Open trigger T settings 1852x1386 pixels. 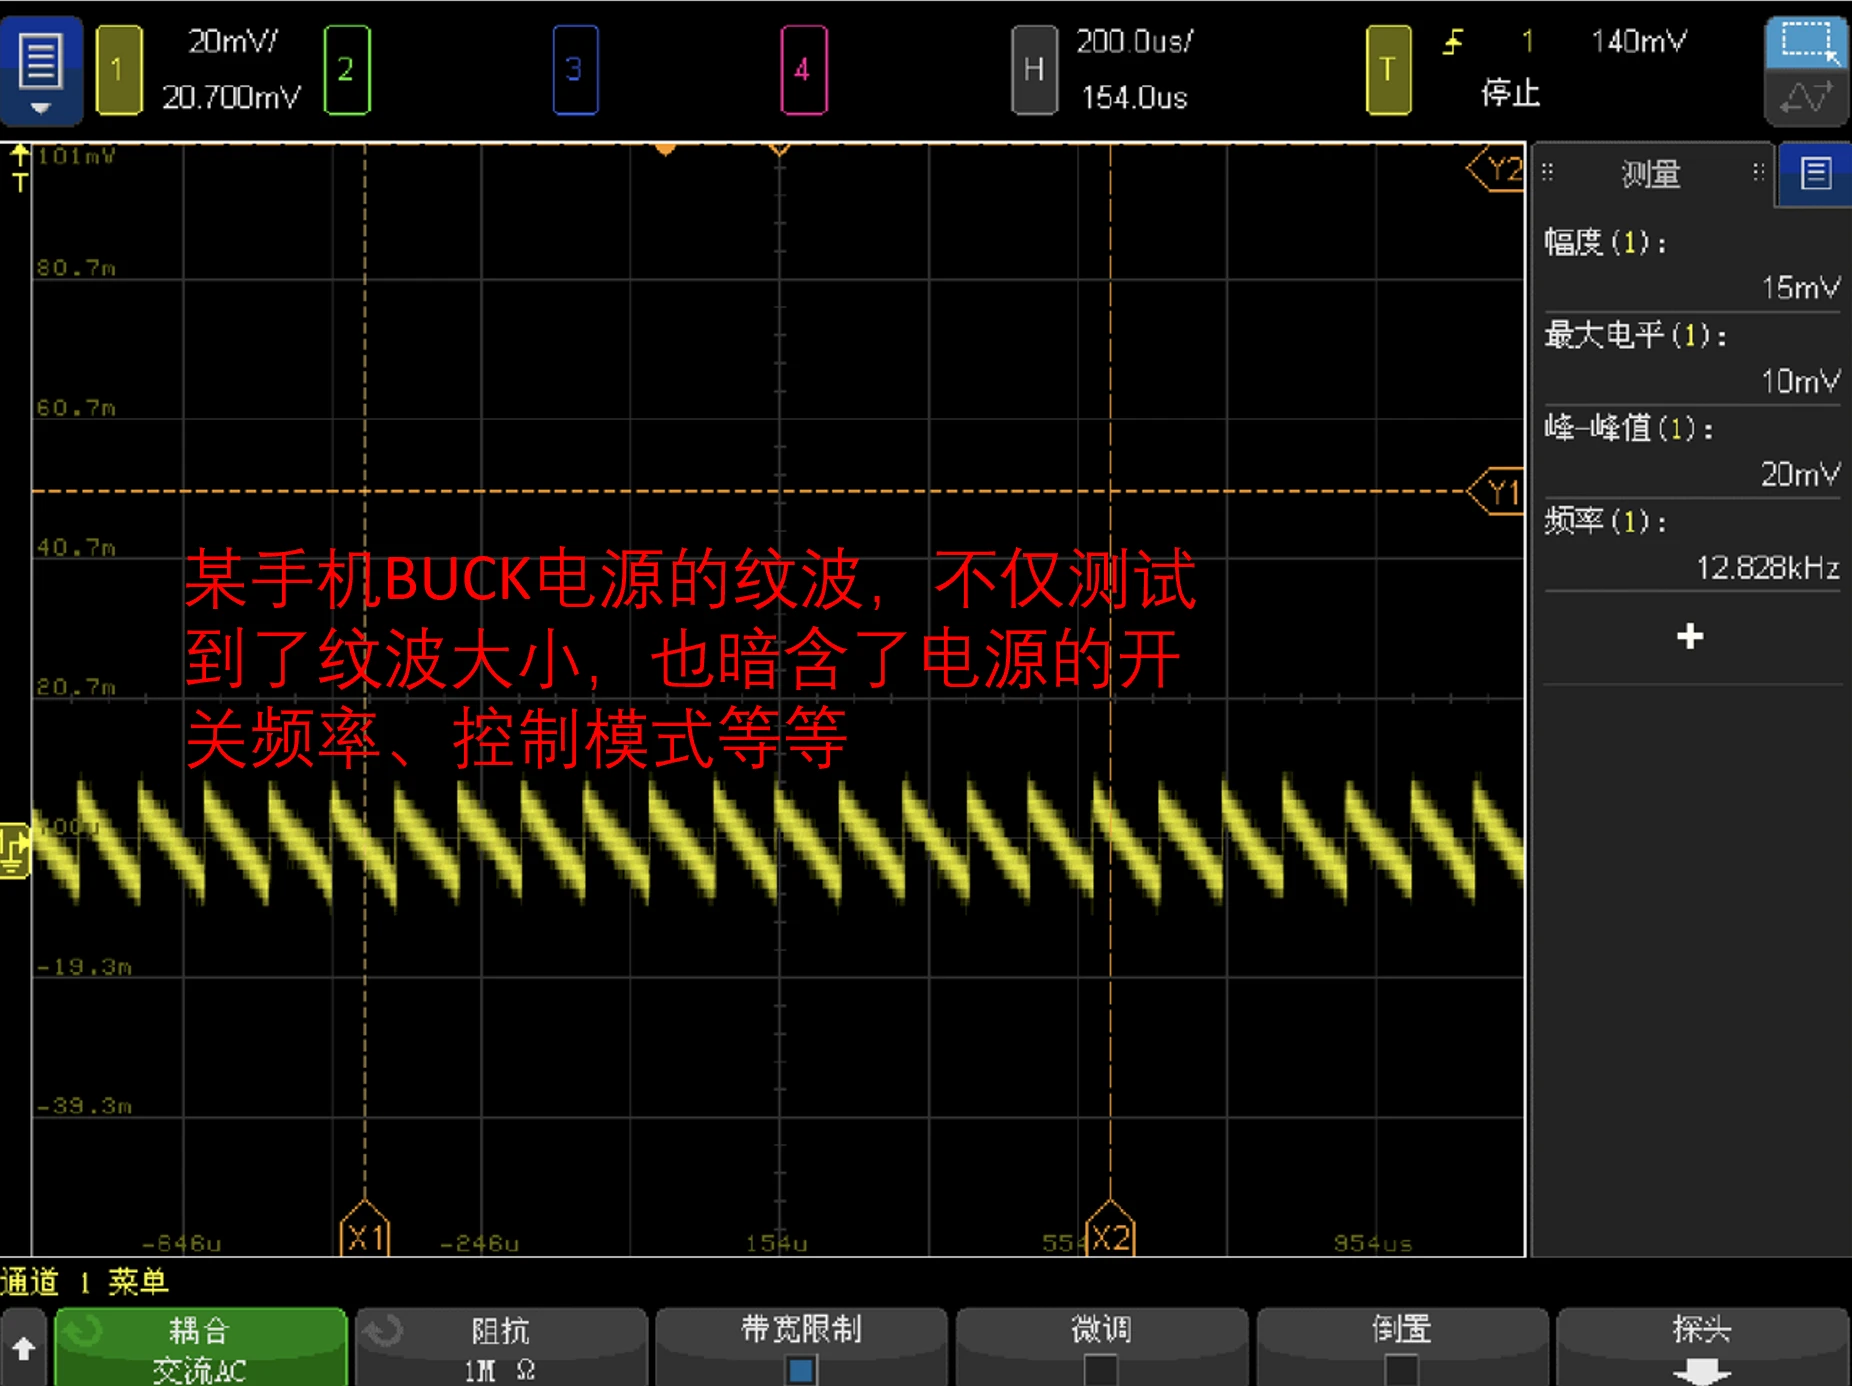(1387, 69)
